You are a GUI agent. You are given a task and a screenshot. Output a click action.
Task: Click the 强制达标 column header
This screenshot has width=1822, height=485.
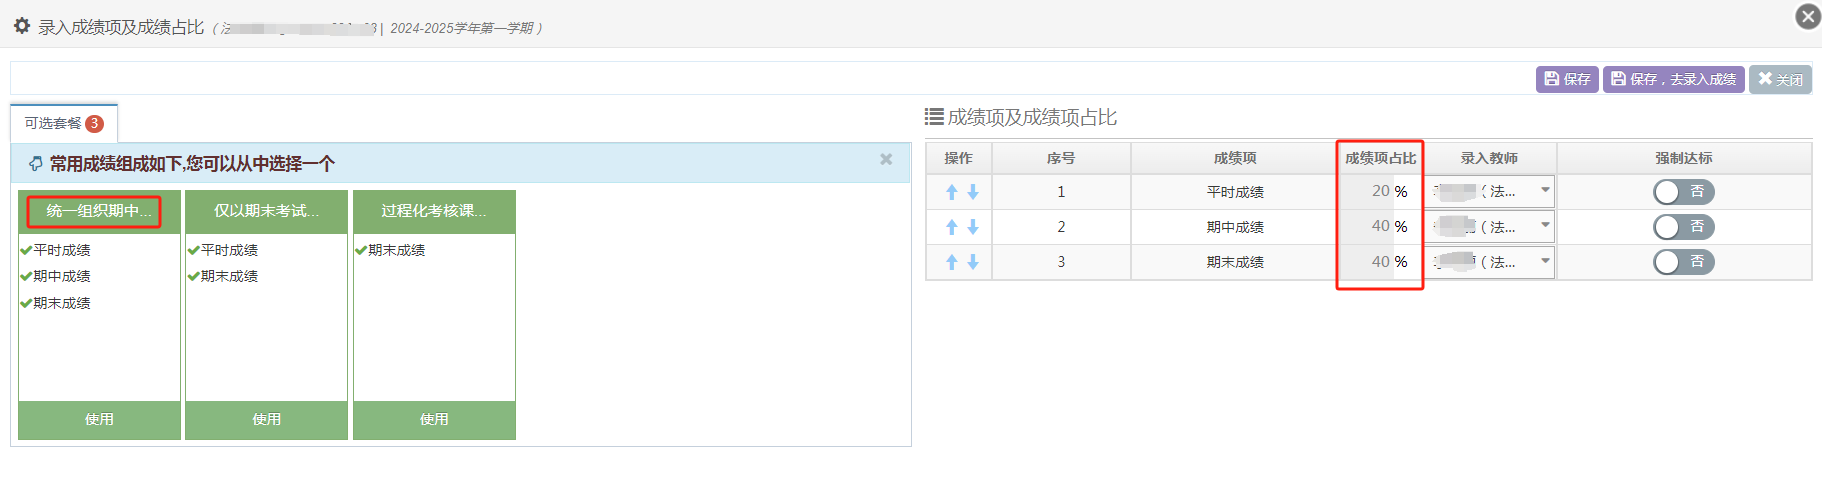[x=1684, y=158]
